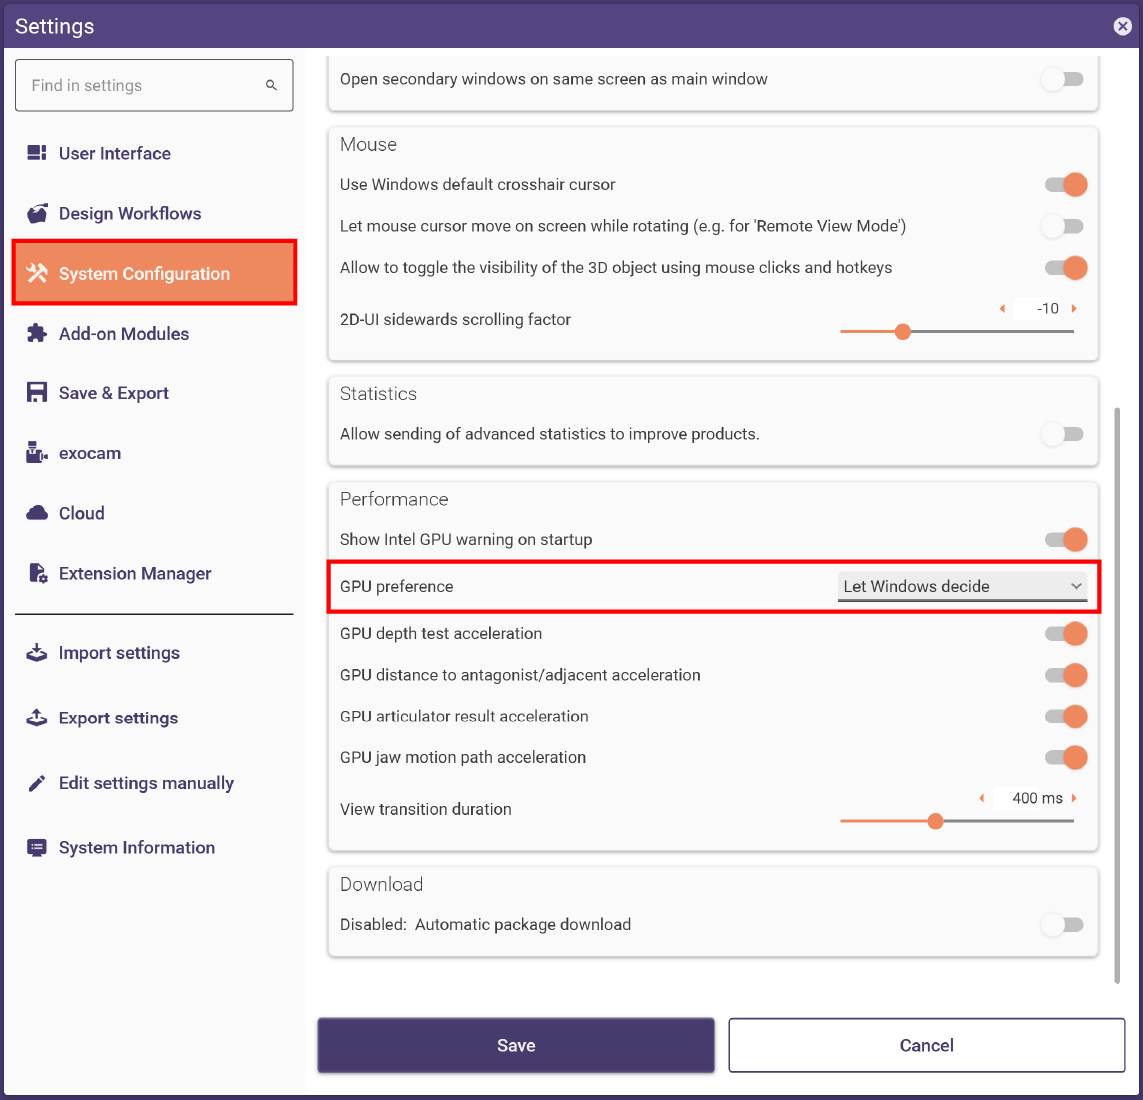Click the Save & Export floppy disk icon
Image resolution: width=1143 pixels, height=1100 pixels.
point(36,393)
